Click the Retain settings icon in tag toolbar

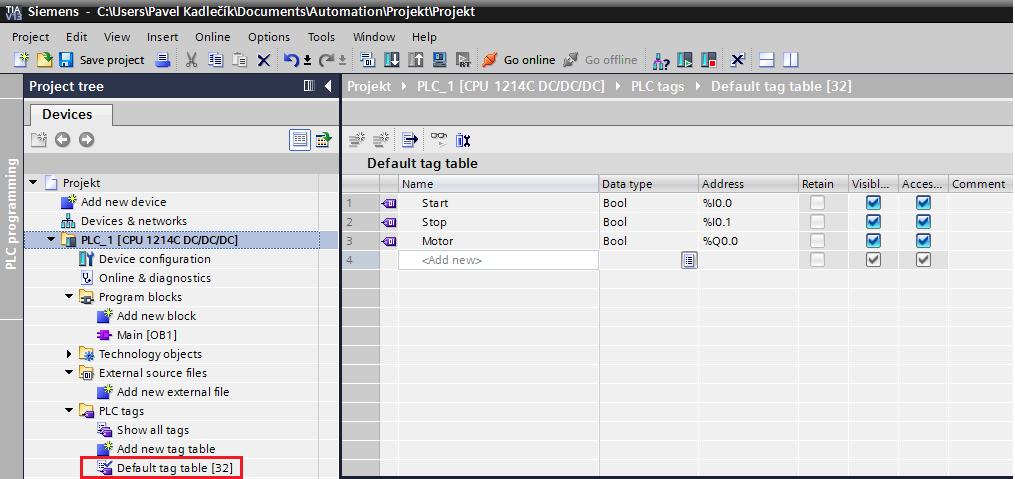coord(462,139)
